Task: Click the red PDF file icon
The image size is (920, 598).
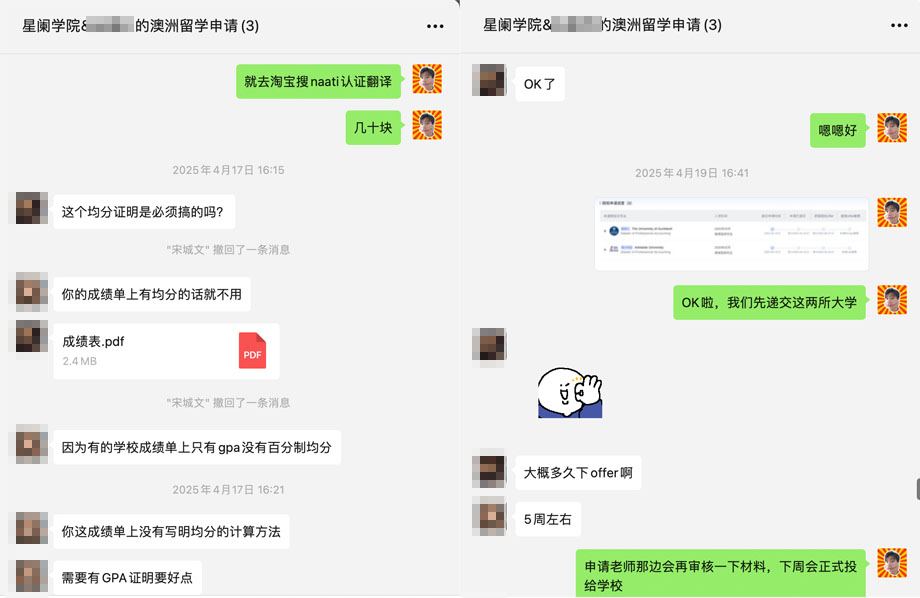Action: pos(252,351)
